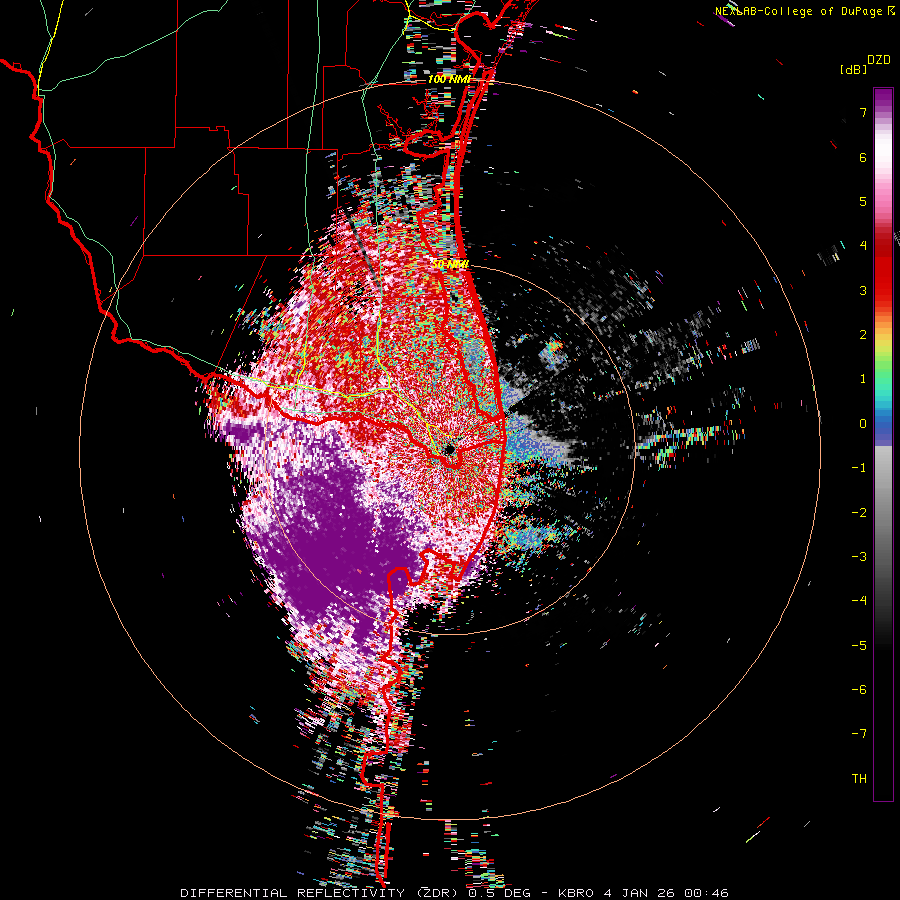900x900 pixels.
Task: Click the scale value -4
Action: tap(859, 600)
